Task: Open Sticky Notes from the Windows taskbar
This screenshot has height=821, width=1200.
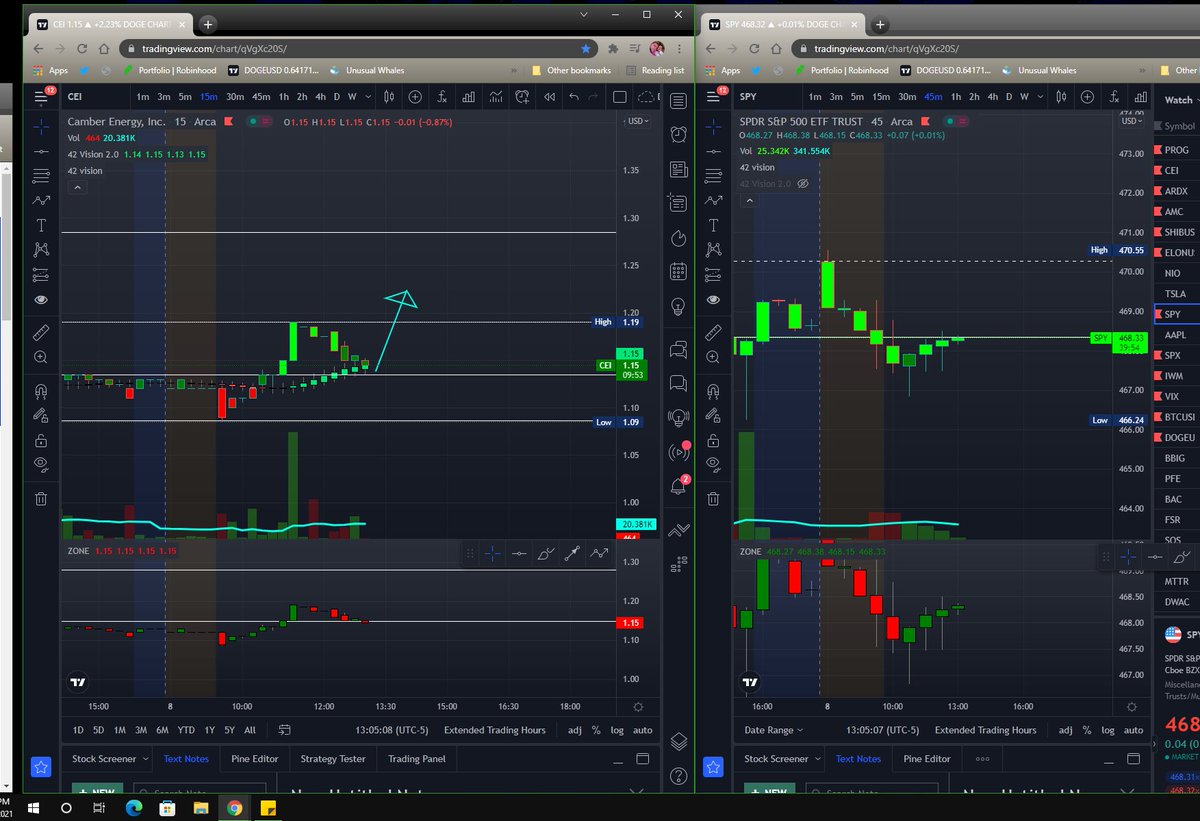Action: pyautogui.click(x=269, y=807)
